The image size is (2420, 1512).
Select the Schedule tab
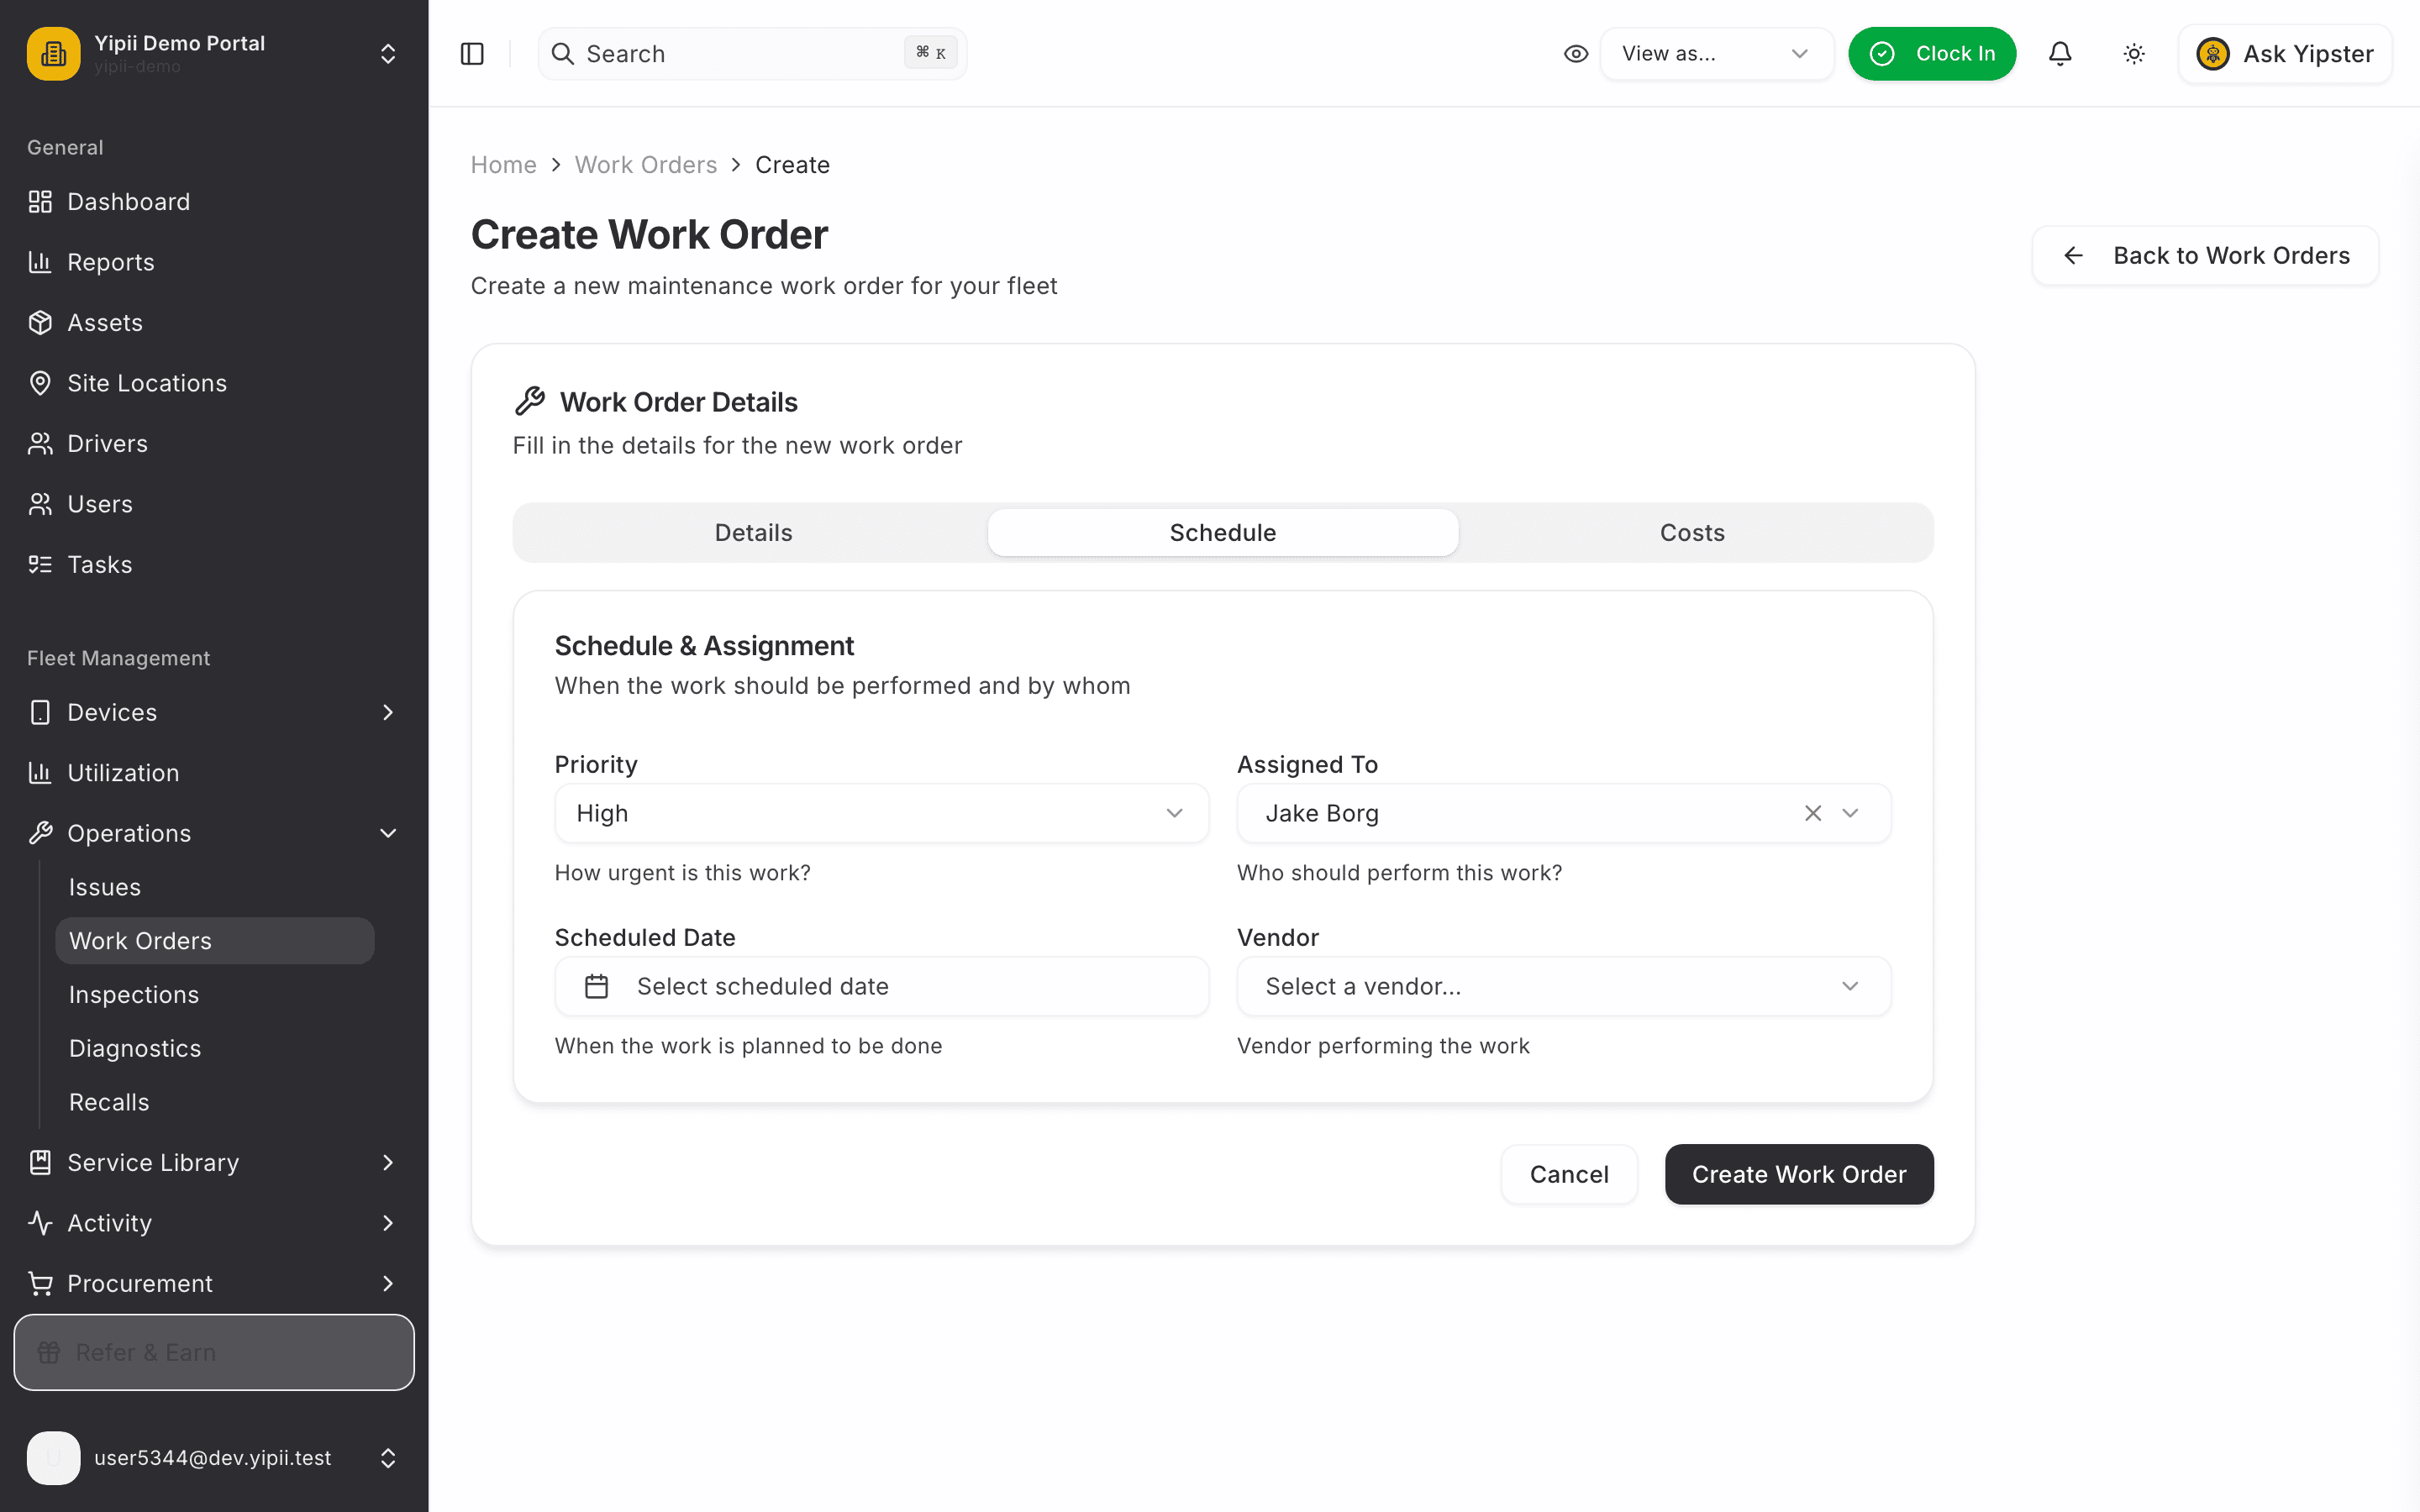pos(1223,533)
